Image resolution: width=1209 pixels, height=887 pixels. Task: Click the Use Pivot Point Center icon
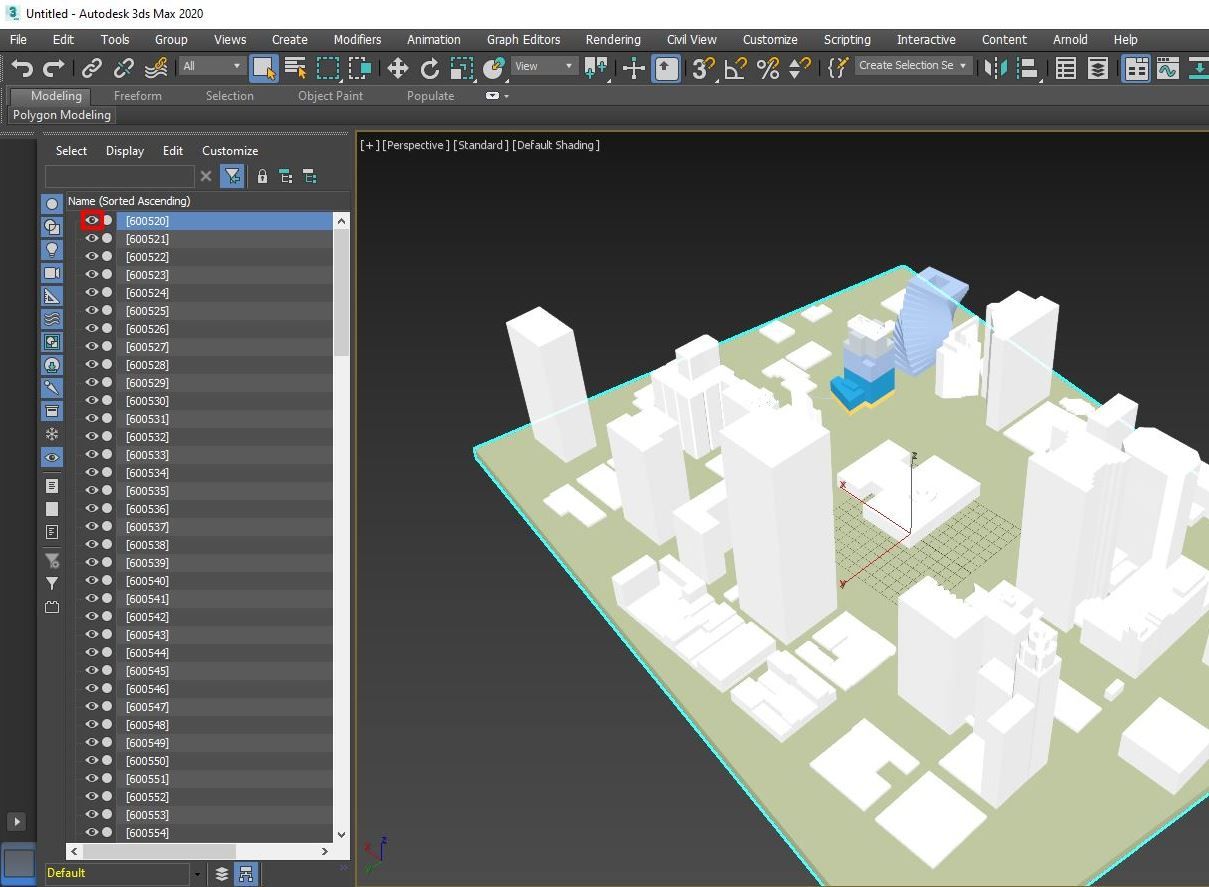click(597, 67)
